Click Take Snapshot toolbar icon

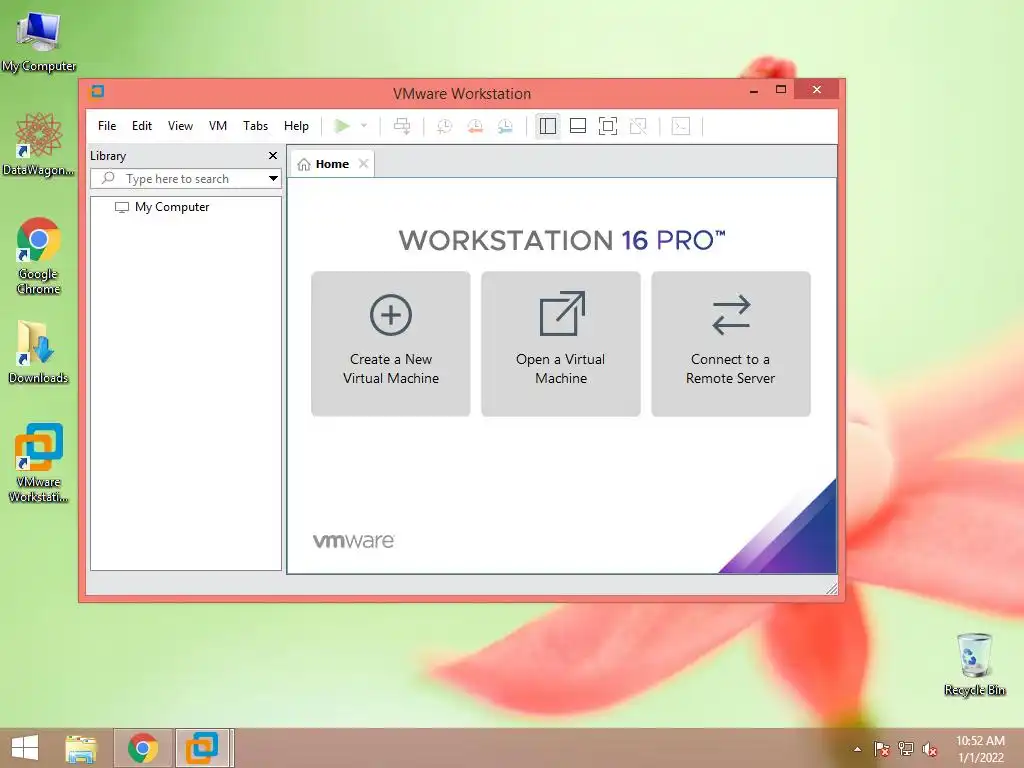pos(444,126)
